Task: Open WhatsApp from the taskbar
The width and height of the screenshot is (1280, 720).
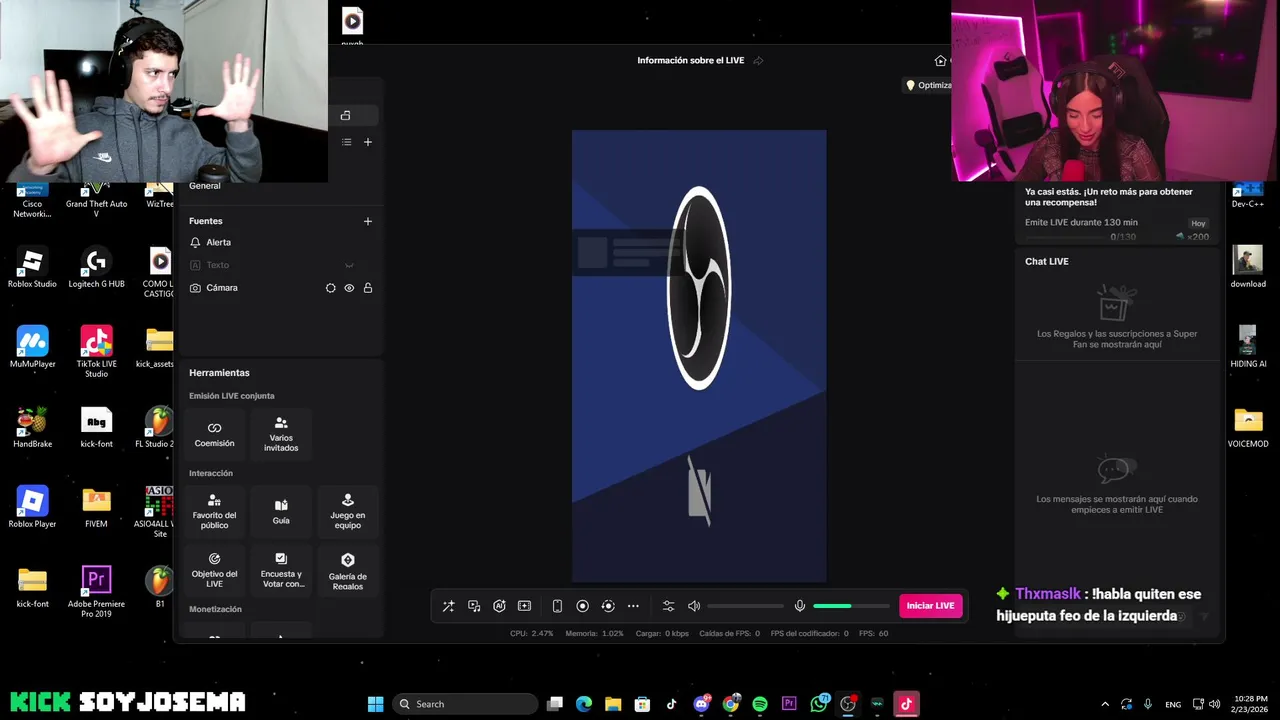Action: click(819, 704)
